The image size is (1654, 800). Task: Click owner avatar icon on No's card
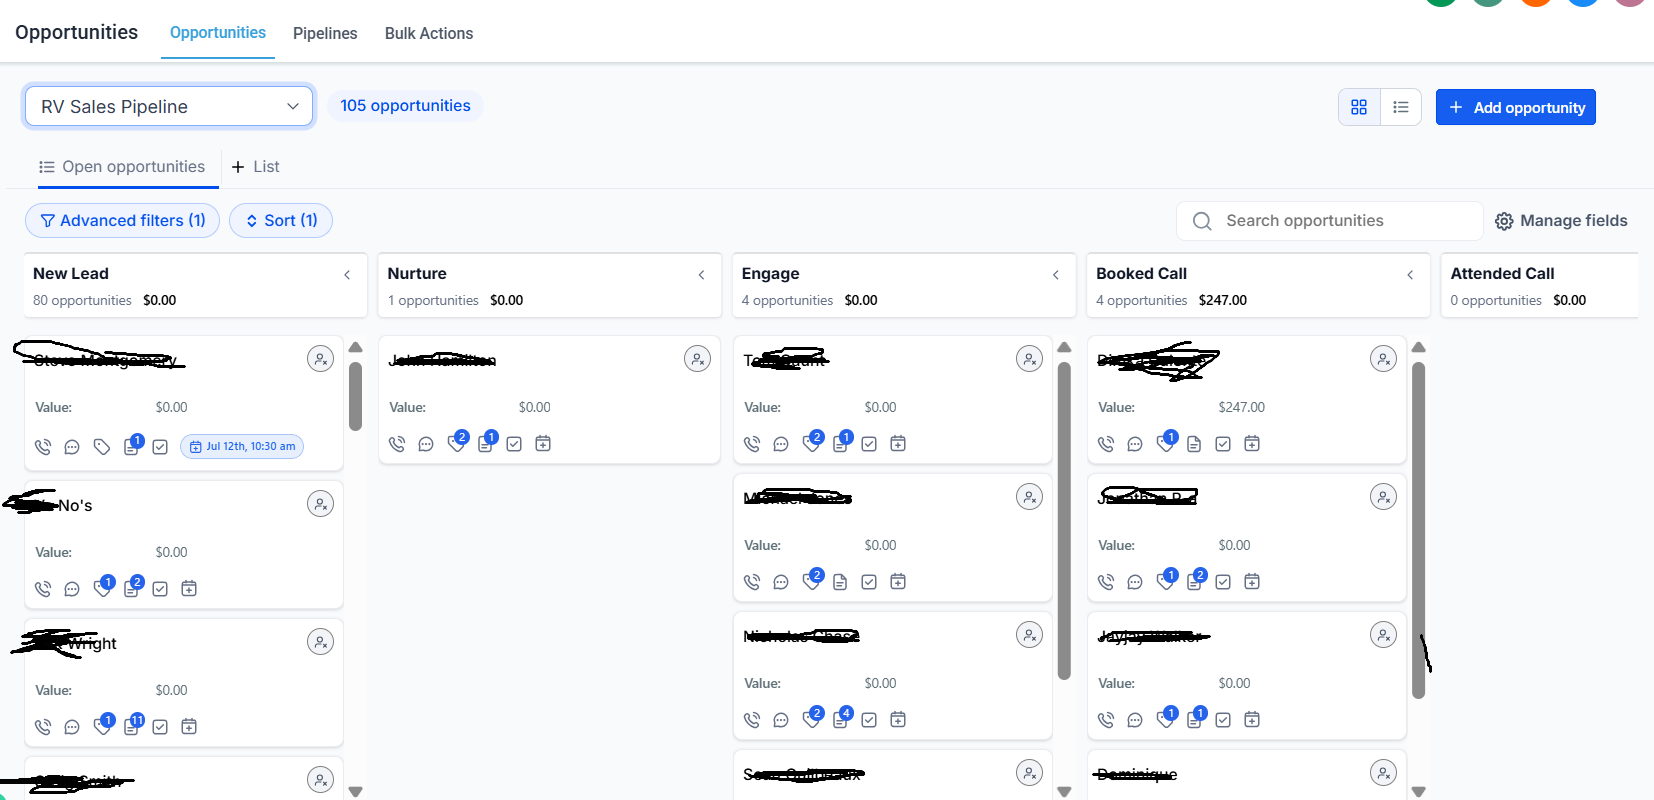(320, 504)
